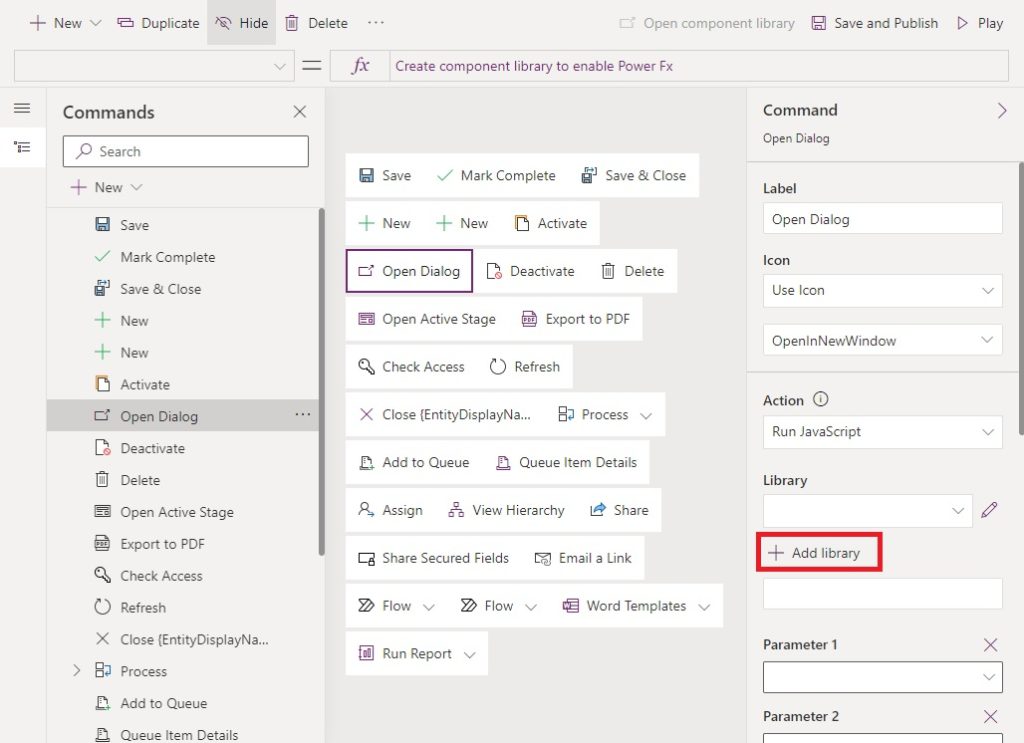1024x743 pixels.
Task: Click the pencil icon beside the Library dropdown
Action: 990,510
